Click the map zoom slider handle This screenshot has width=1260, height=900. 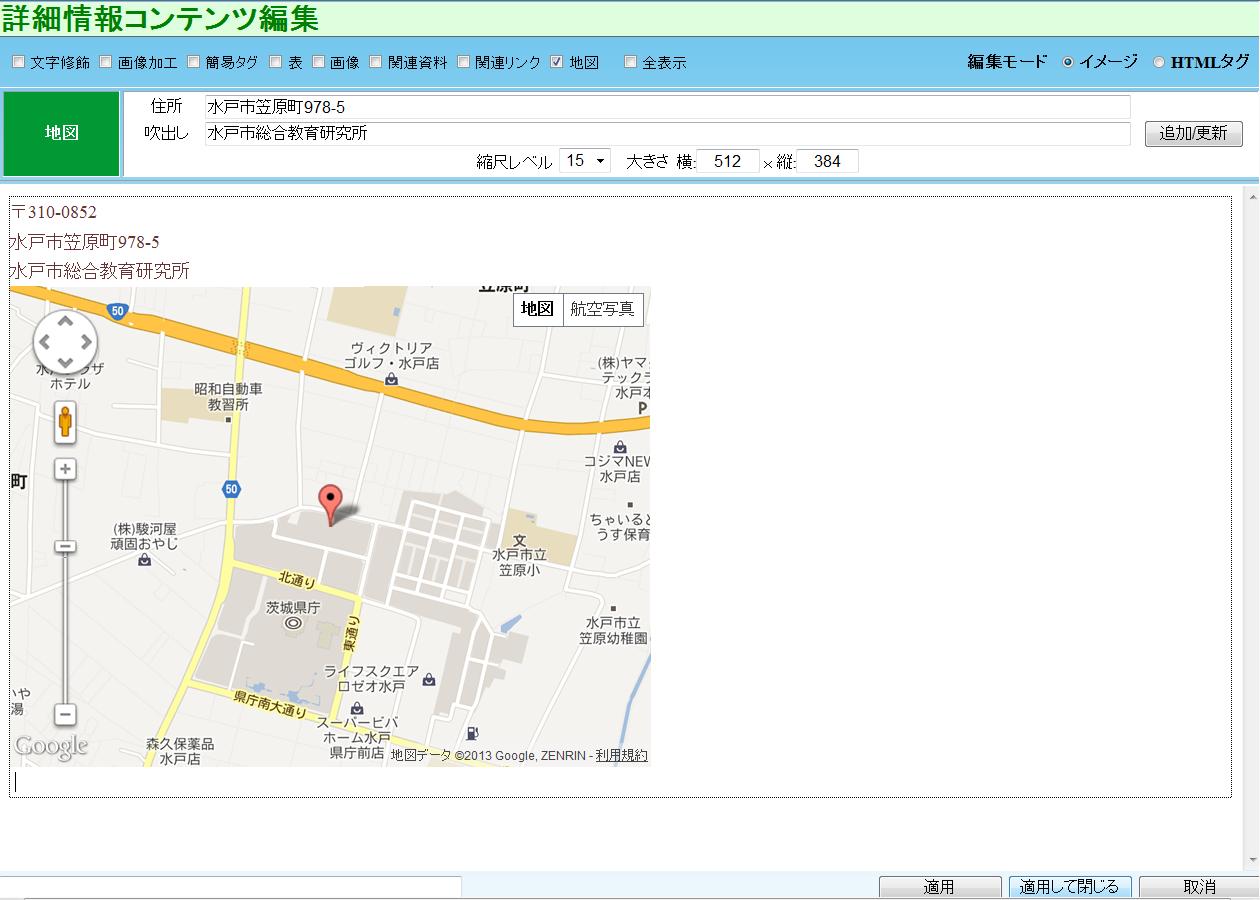click(x=65, y=546)
